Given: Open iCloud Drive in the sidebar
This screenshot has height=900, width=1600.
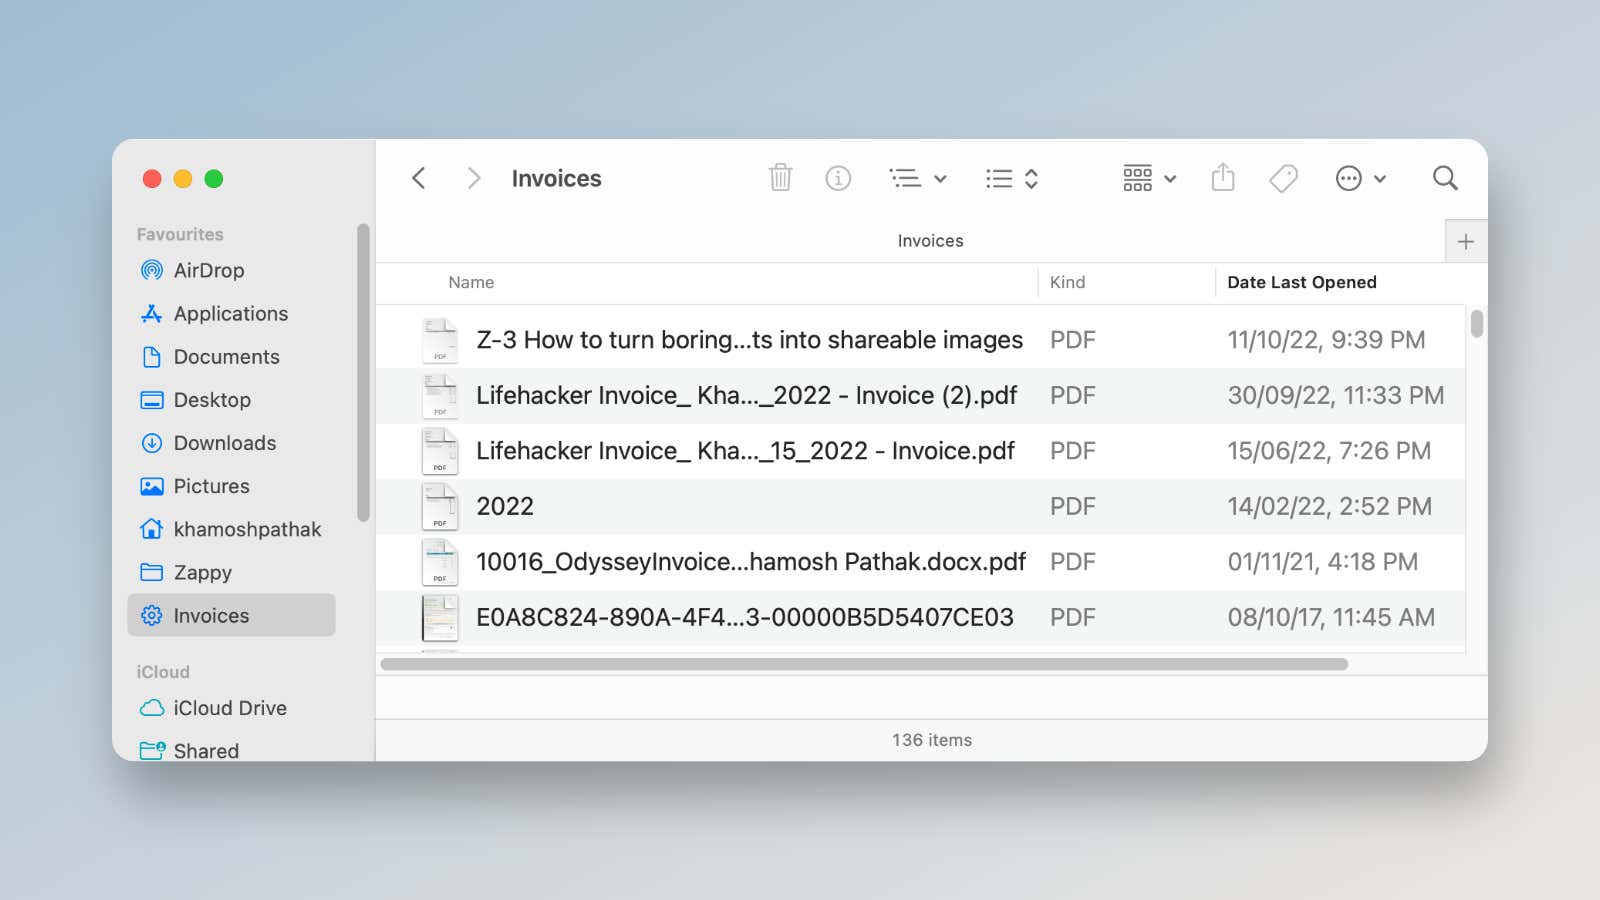Looking at the screenshot, I should (x=231, y=707).
